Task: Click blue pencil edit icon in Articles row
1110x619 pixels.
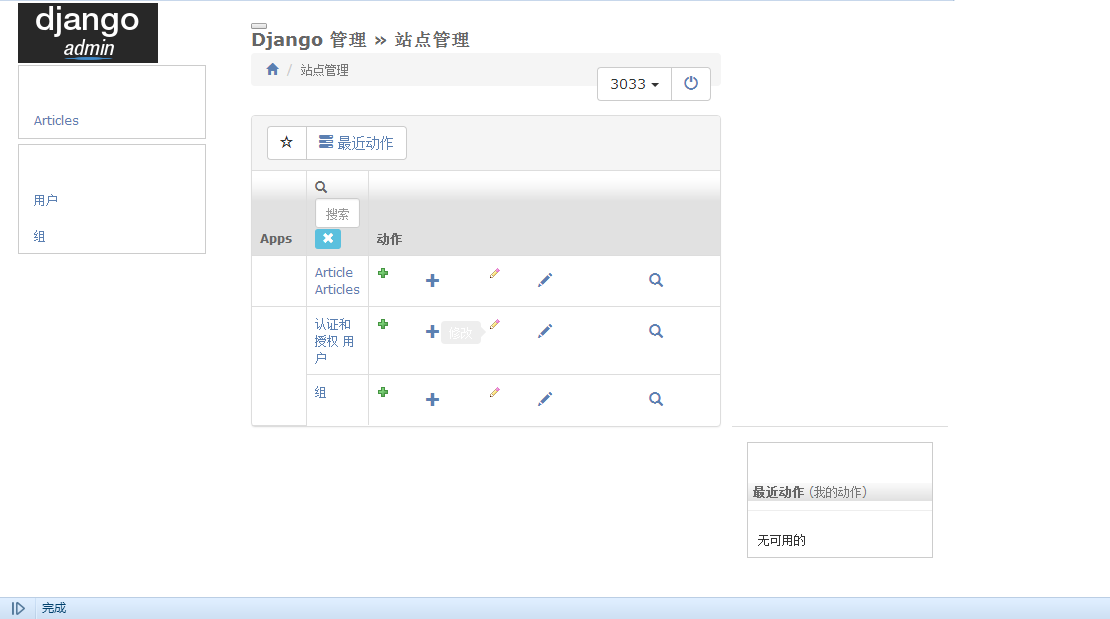Action: 545,280
